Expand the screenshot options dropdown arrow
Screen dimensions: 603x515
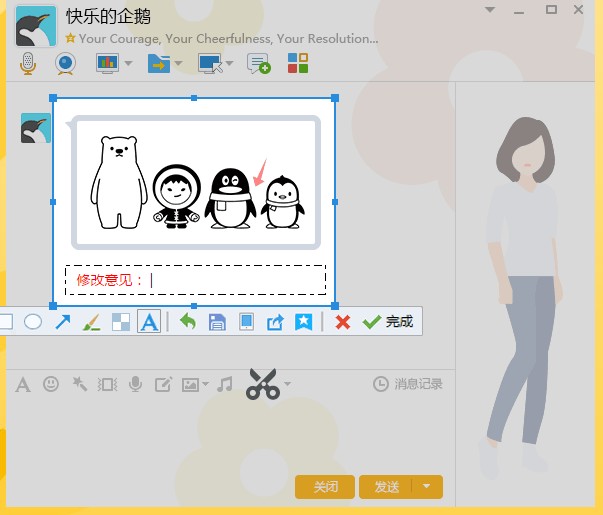(x=288, y=383)
